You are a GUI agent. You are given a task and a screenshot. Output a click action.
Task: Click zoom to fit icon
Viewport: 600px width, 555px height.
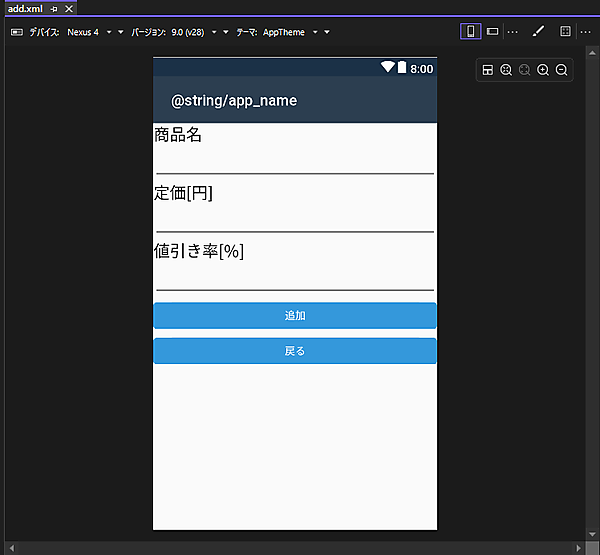[506, 70]
